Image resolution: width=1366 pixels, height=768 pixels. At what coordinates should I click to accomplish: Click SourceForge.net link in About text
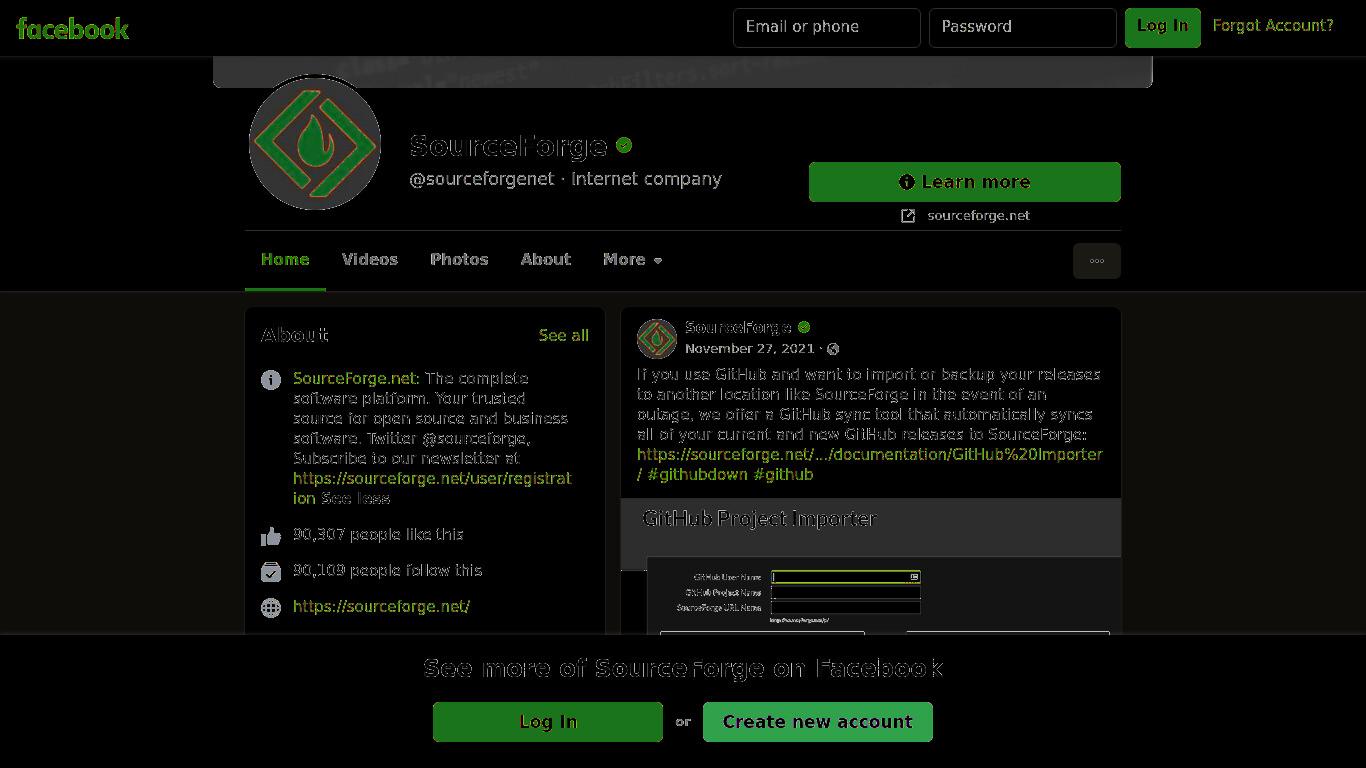(x=356, y=379)
